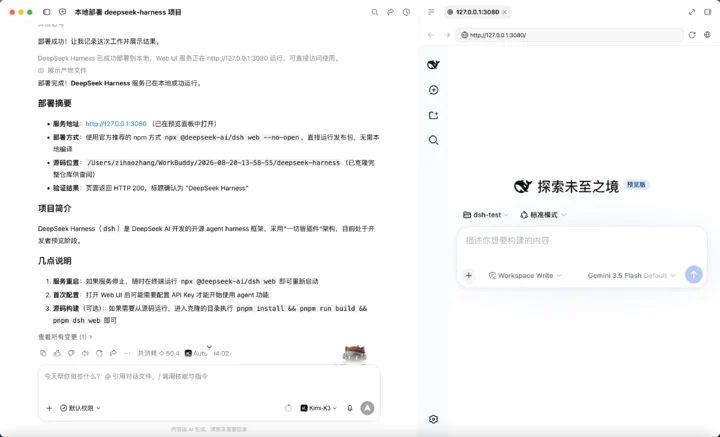Dislike the response with thumbs down
The height and width of the screenshot is (437, 720).
pos(71,353)
